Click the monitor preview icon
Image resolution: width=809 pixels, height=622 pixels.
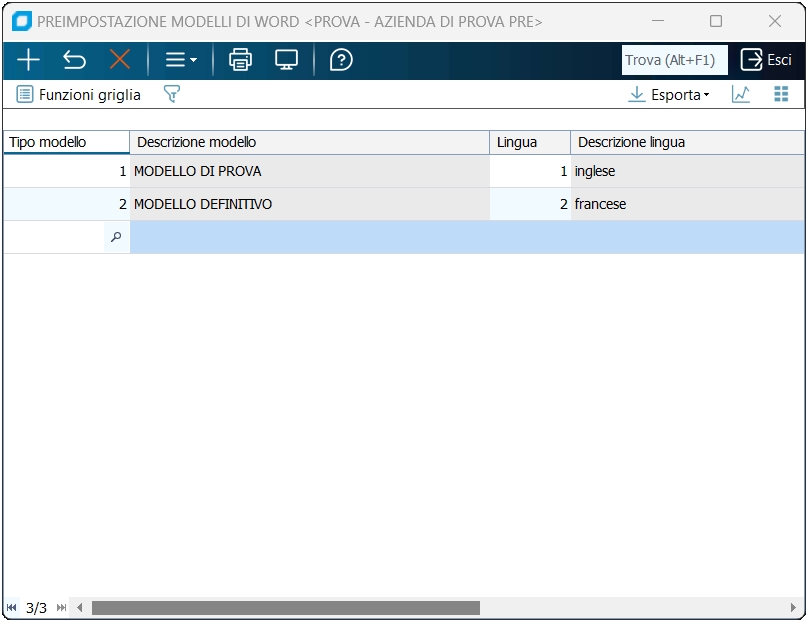286,60
